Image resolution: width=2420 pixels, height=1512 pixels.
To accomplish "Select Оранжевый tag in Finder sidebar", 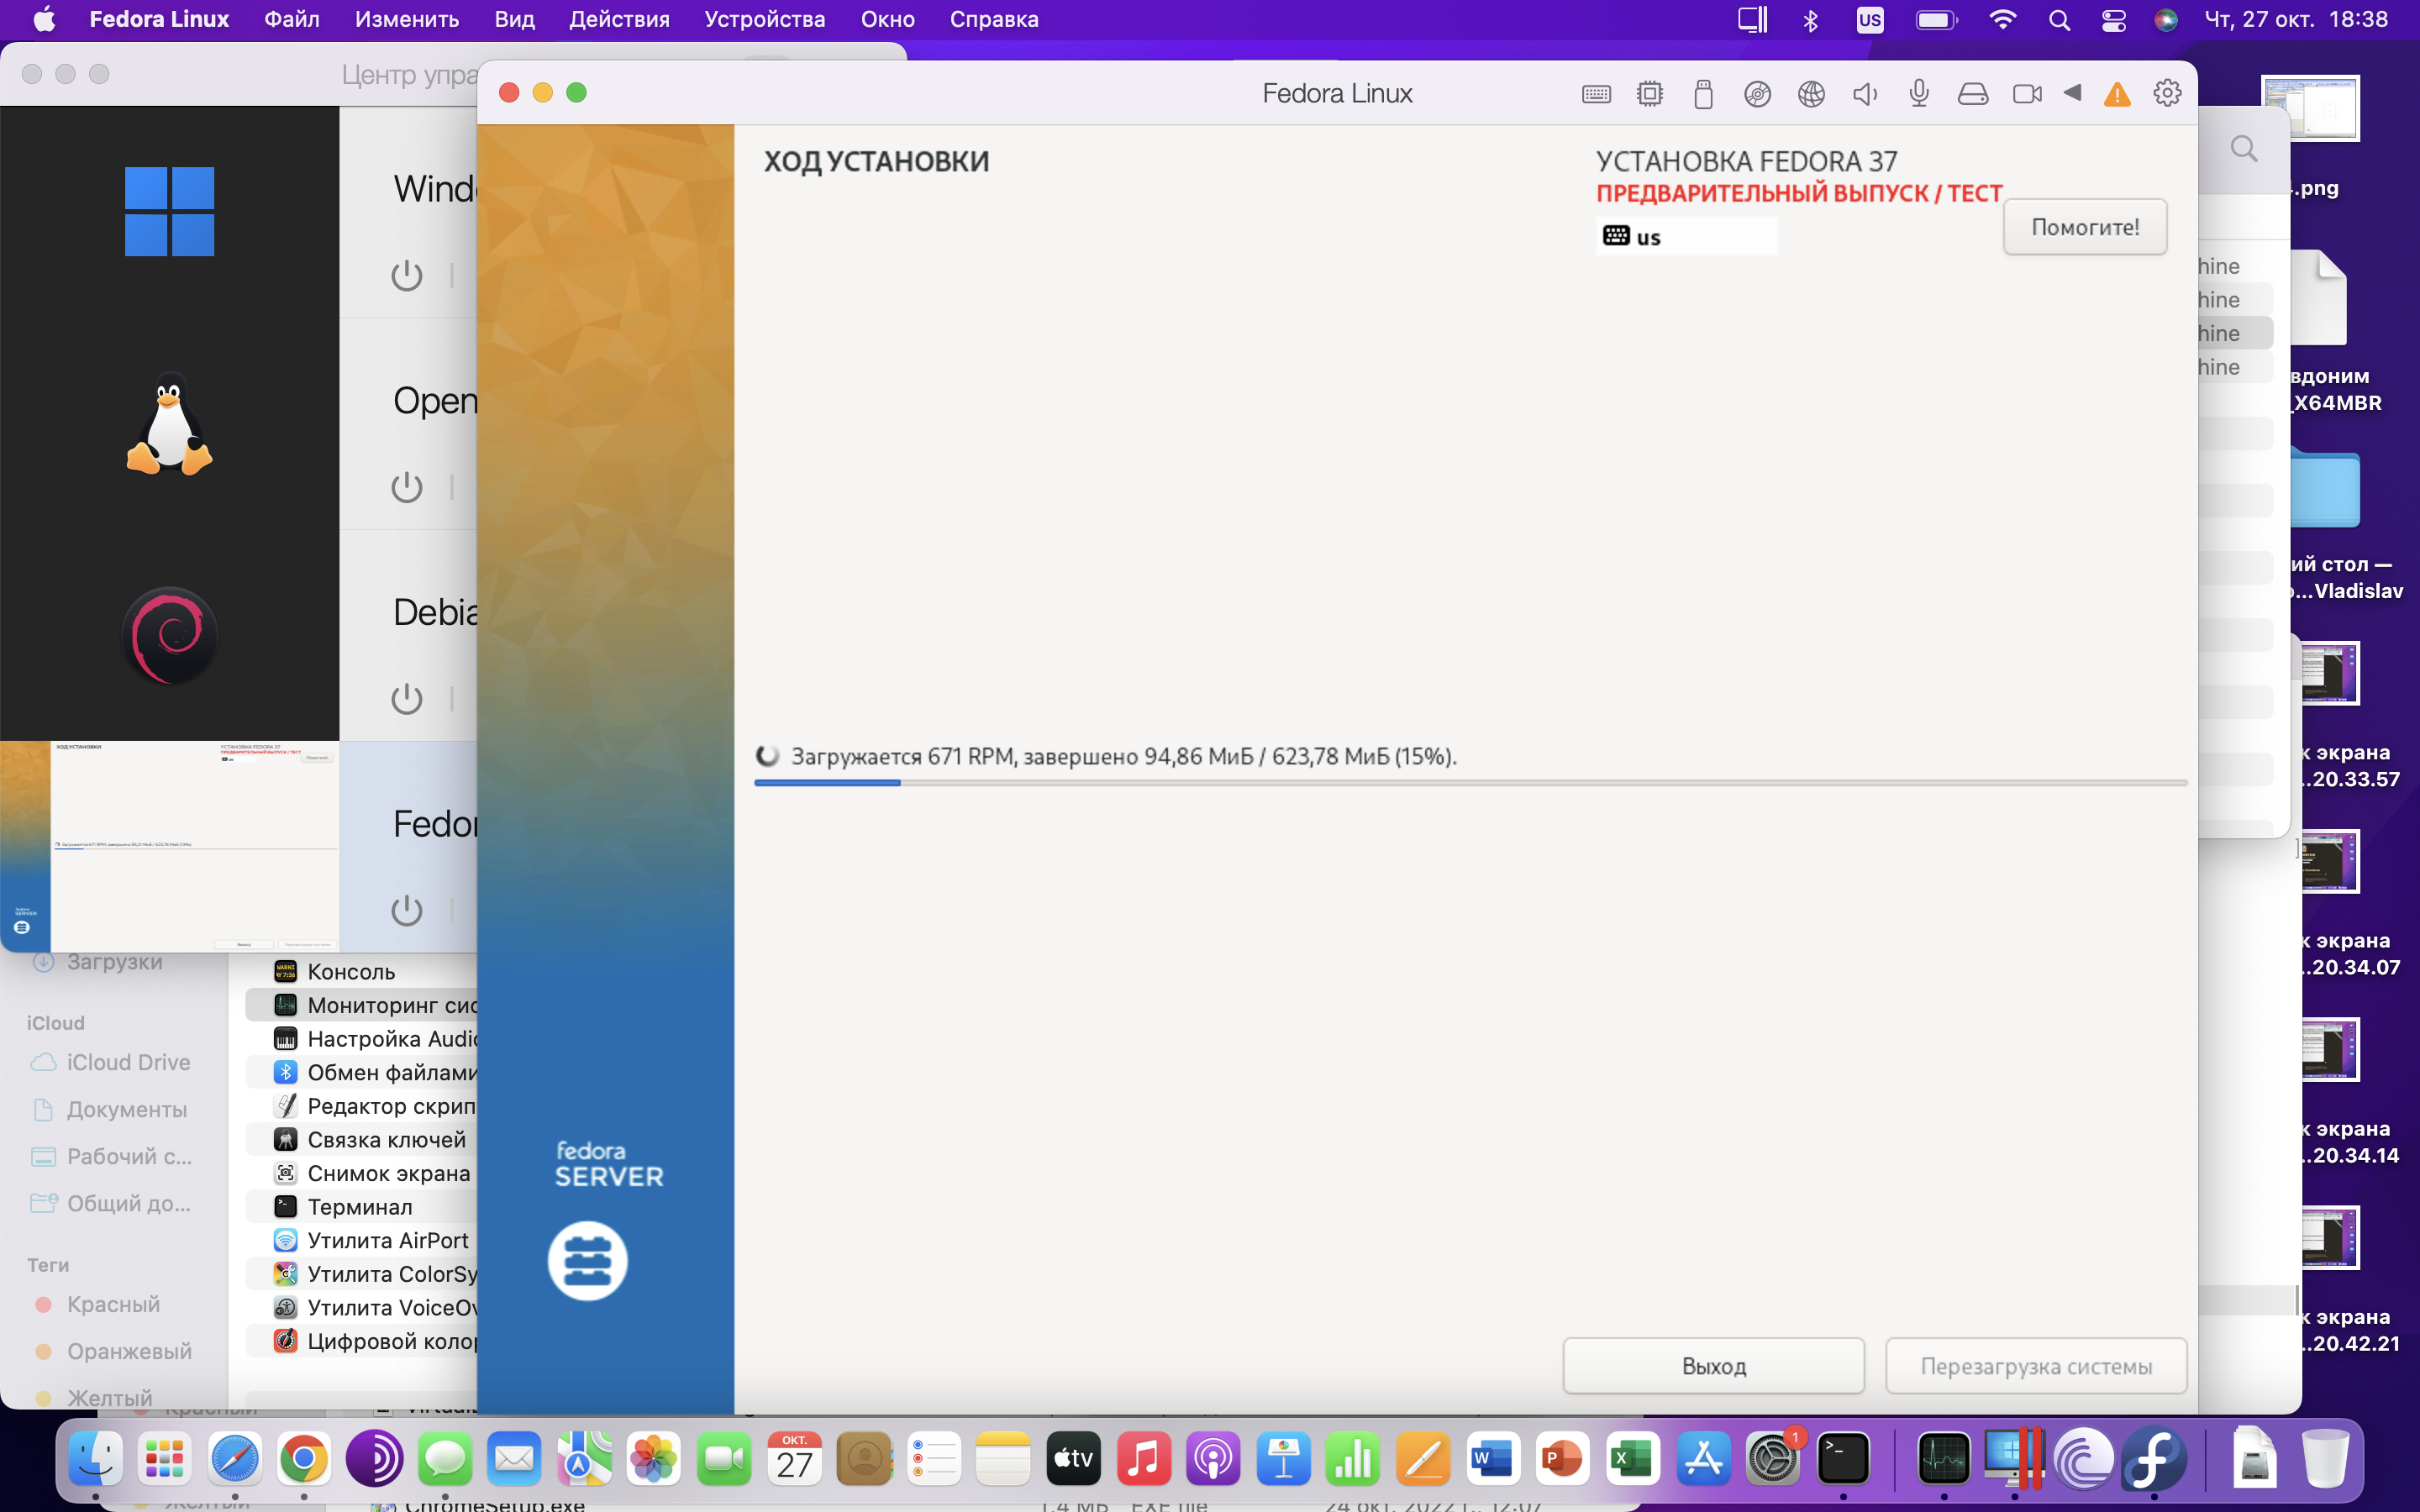I will tap(113, 1351).
